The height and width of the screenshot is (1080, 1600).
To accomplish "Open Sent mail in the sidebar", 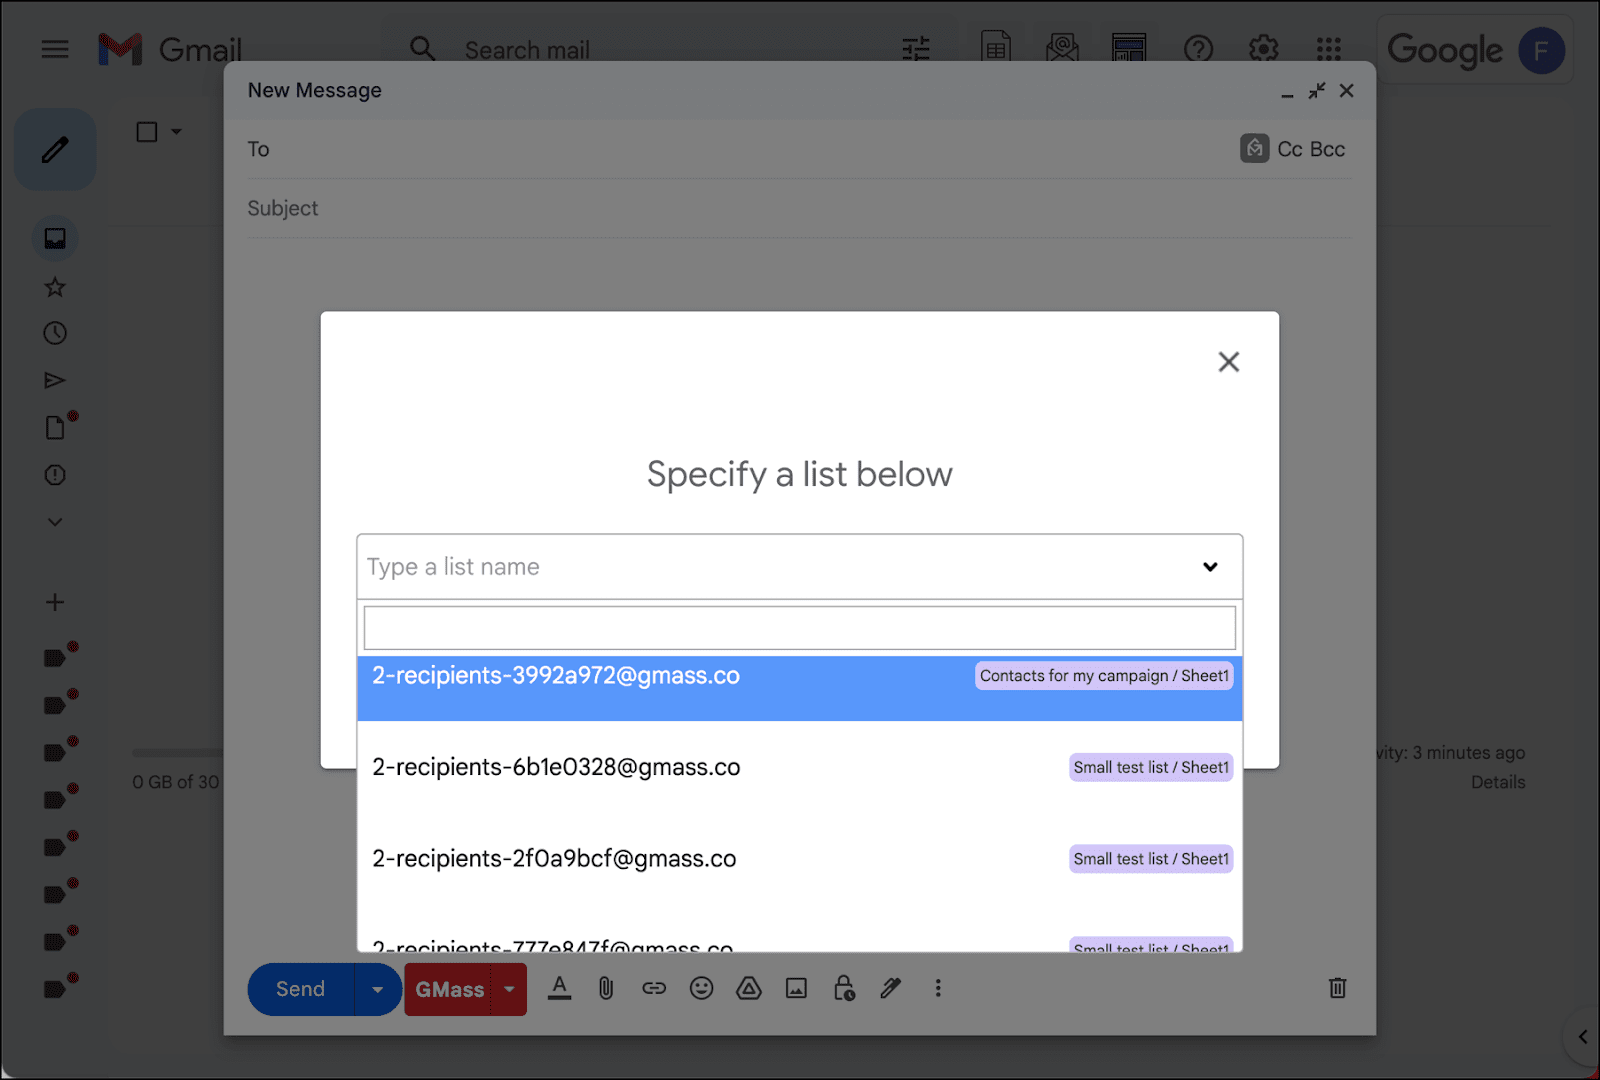I will [x=55, y=380].
